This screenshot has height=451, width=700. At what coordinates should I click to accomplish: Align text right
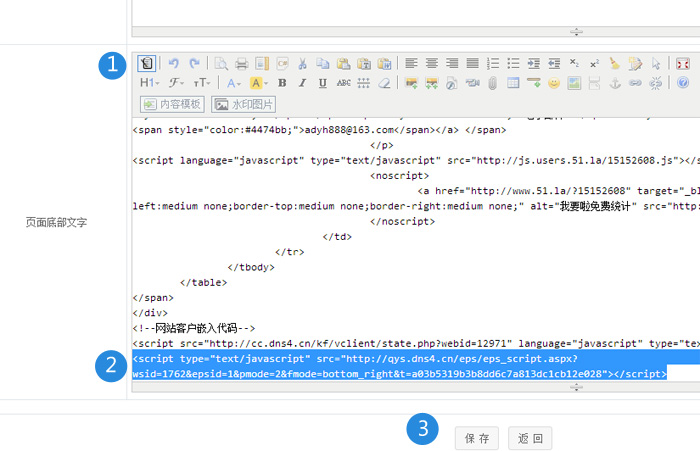[452, 63]
